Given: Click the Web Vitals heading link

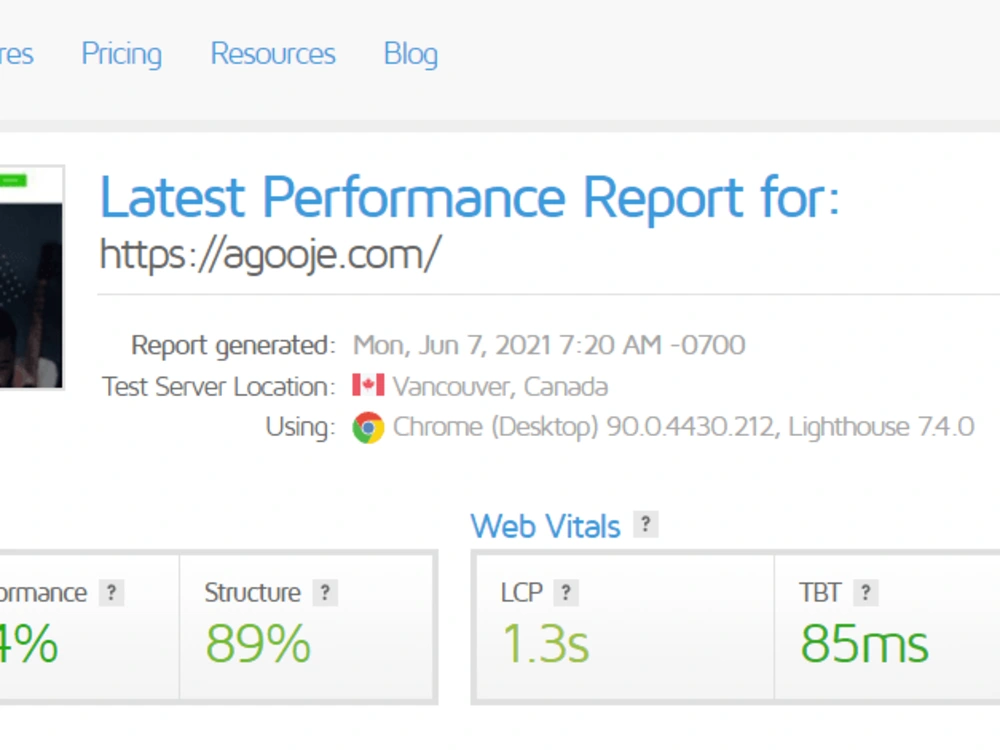Looking at the screenshot, I should click(x=545, y=526).
